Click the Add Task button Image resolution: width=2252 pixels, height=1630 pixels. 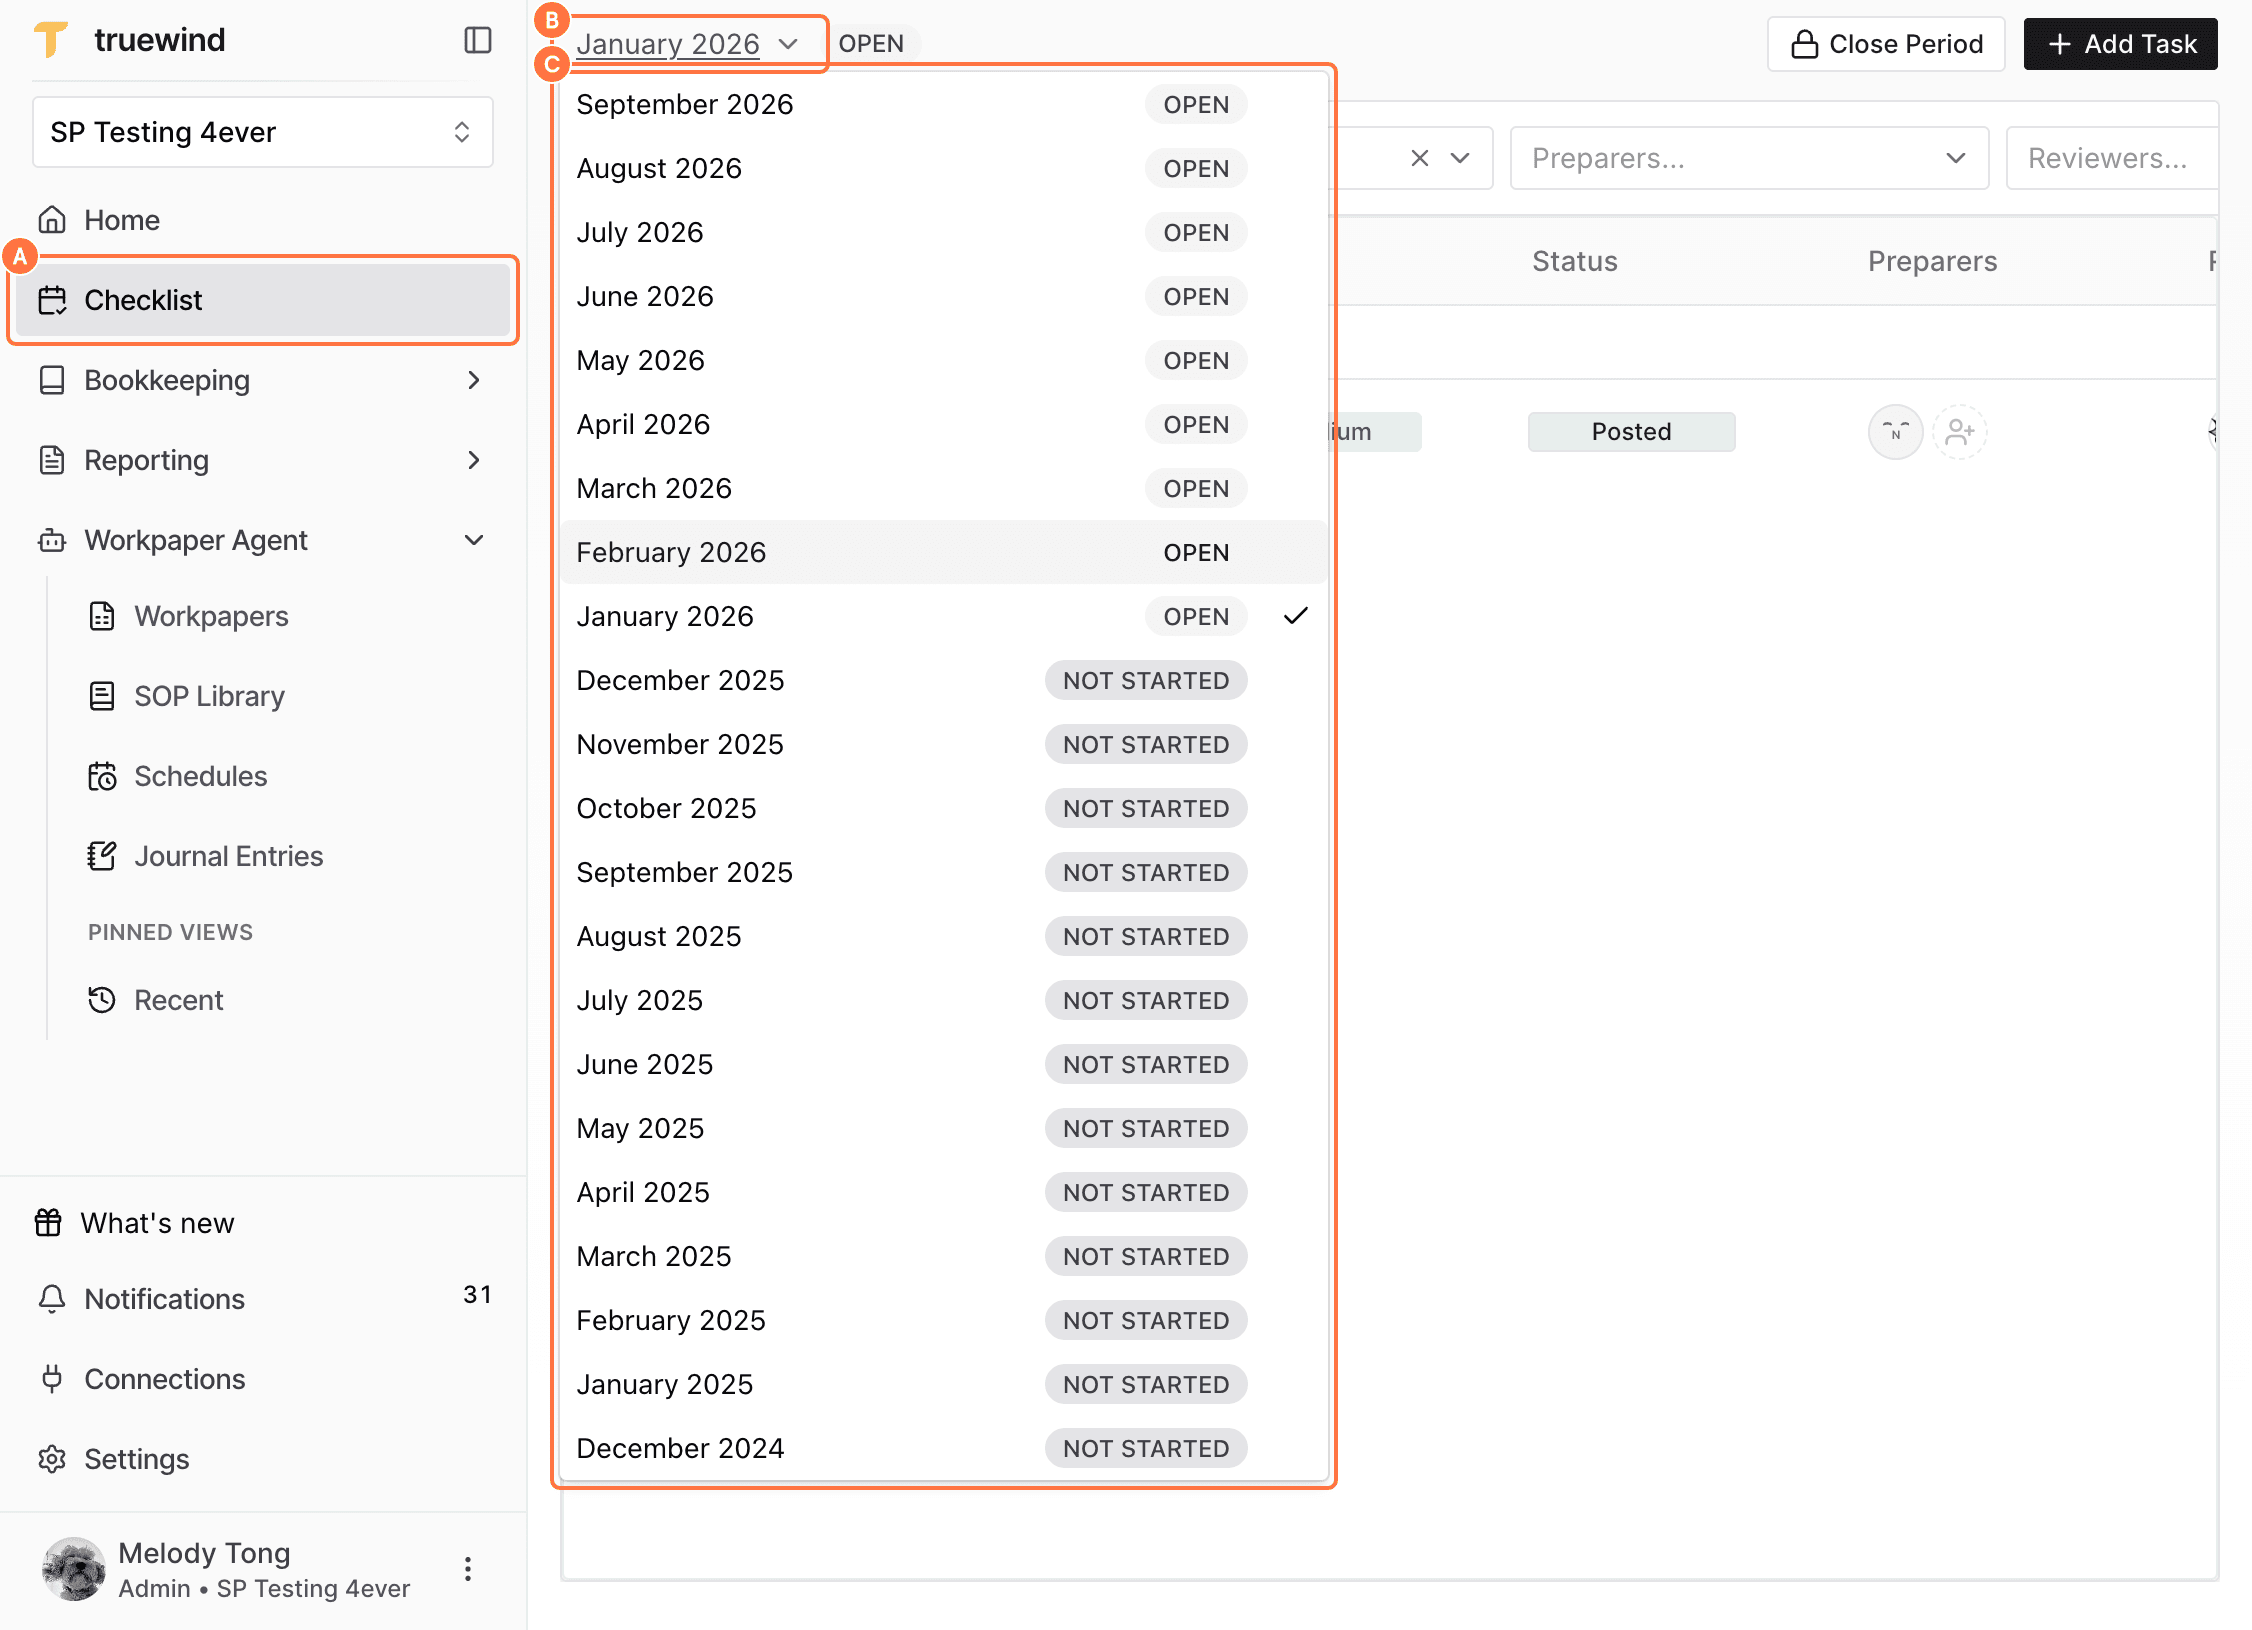point(2120,44)
